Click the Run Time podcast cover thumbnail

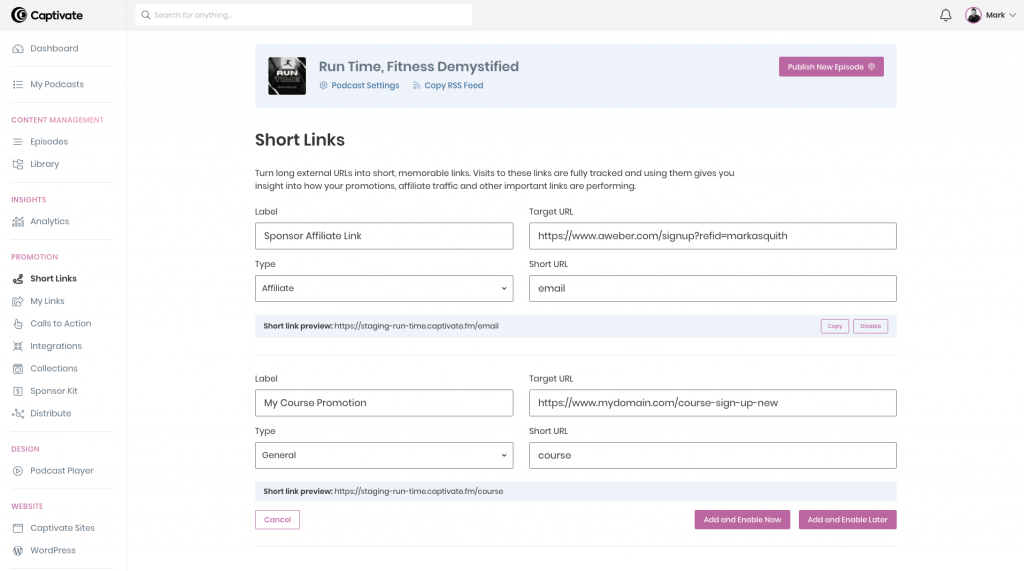coord(287,76)
